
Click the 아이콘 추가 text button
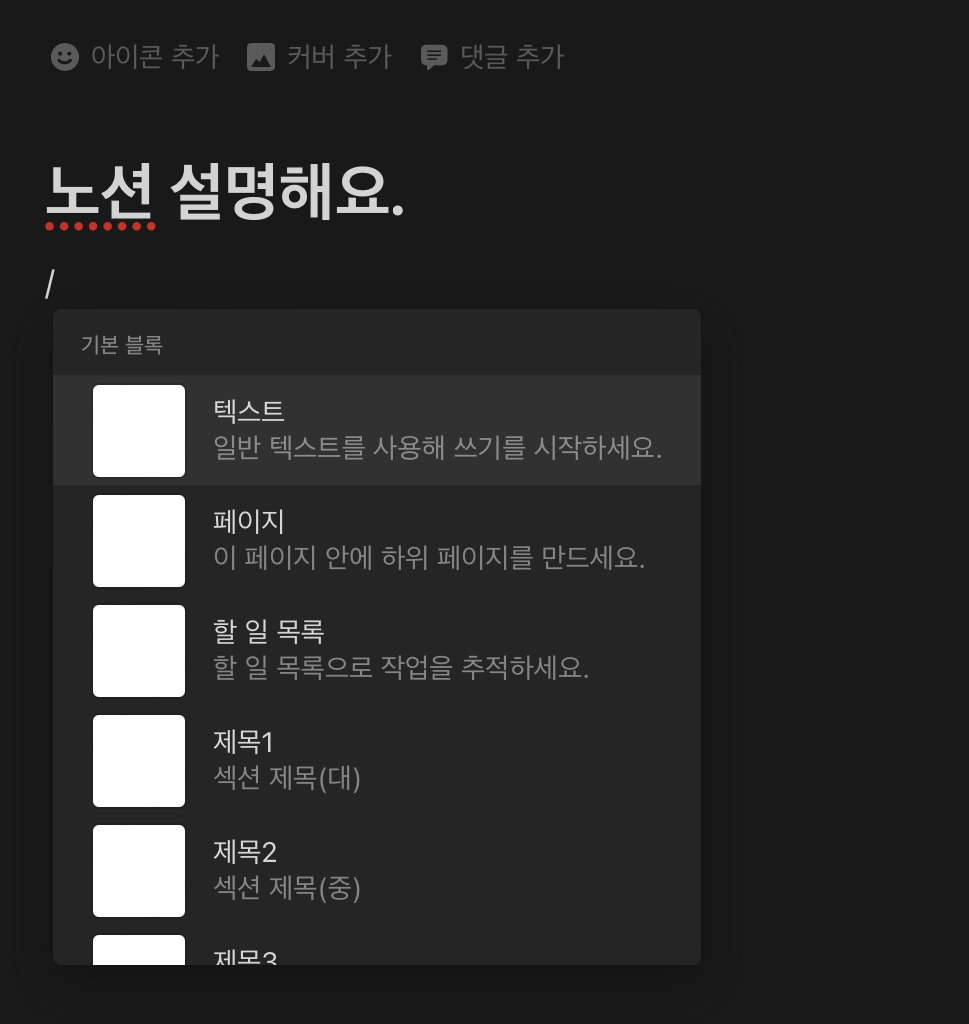155,57
